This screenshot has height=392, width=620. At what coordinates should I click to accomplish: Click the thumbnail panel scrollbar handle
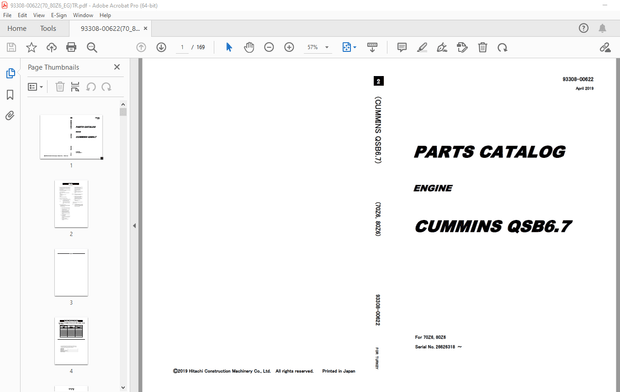(x=123, y=112)
